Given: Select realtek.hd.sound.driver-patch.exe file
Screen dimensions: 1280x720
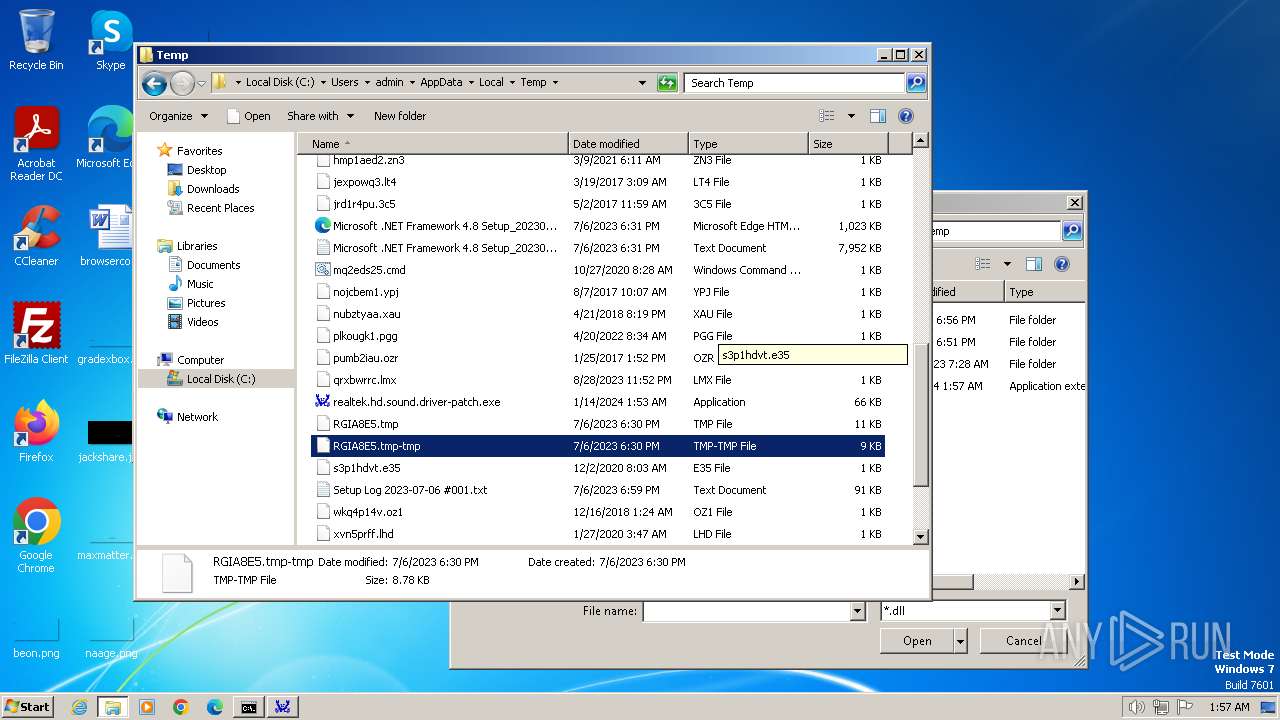Looking at the screenshot, I should coord(598,402).
